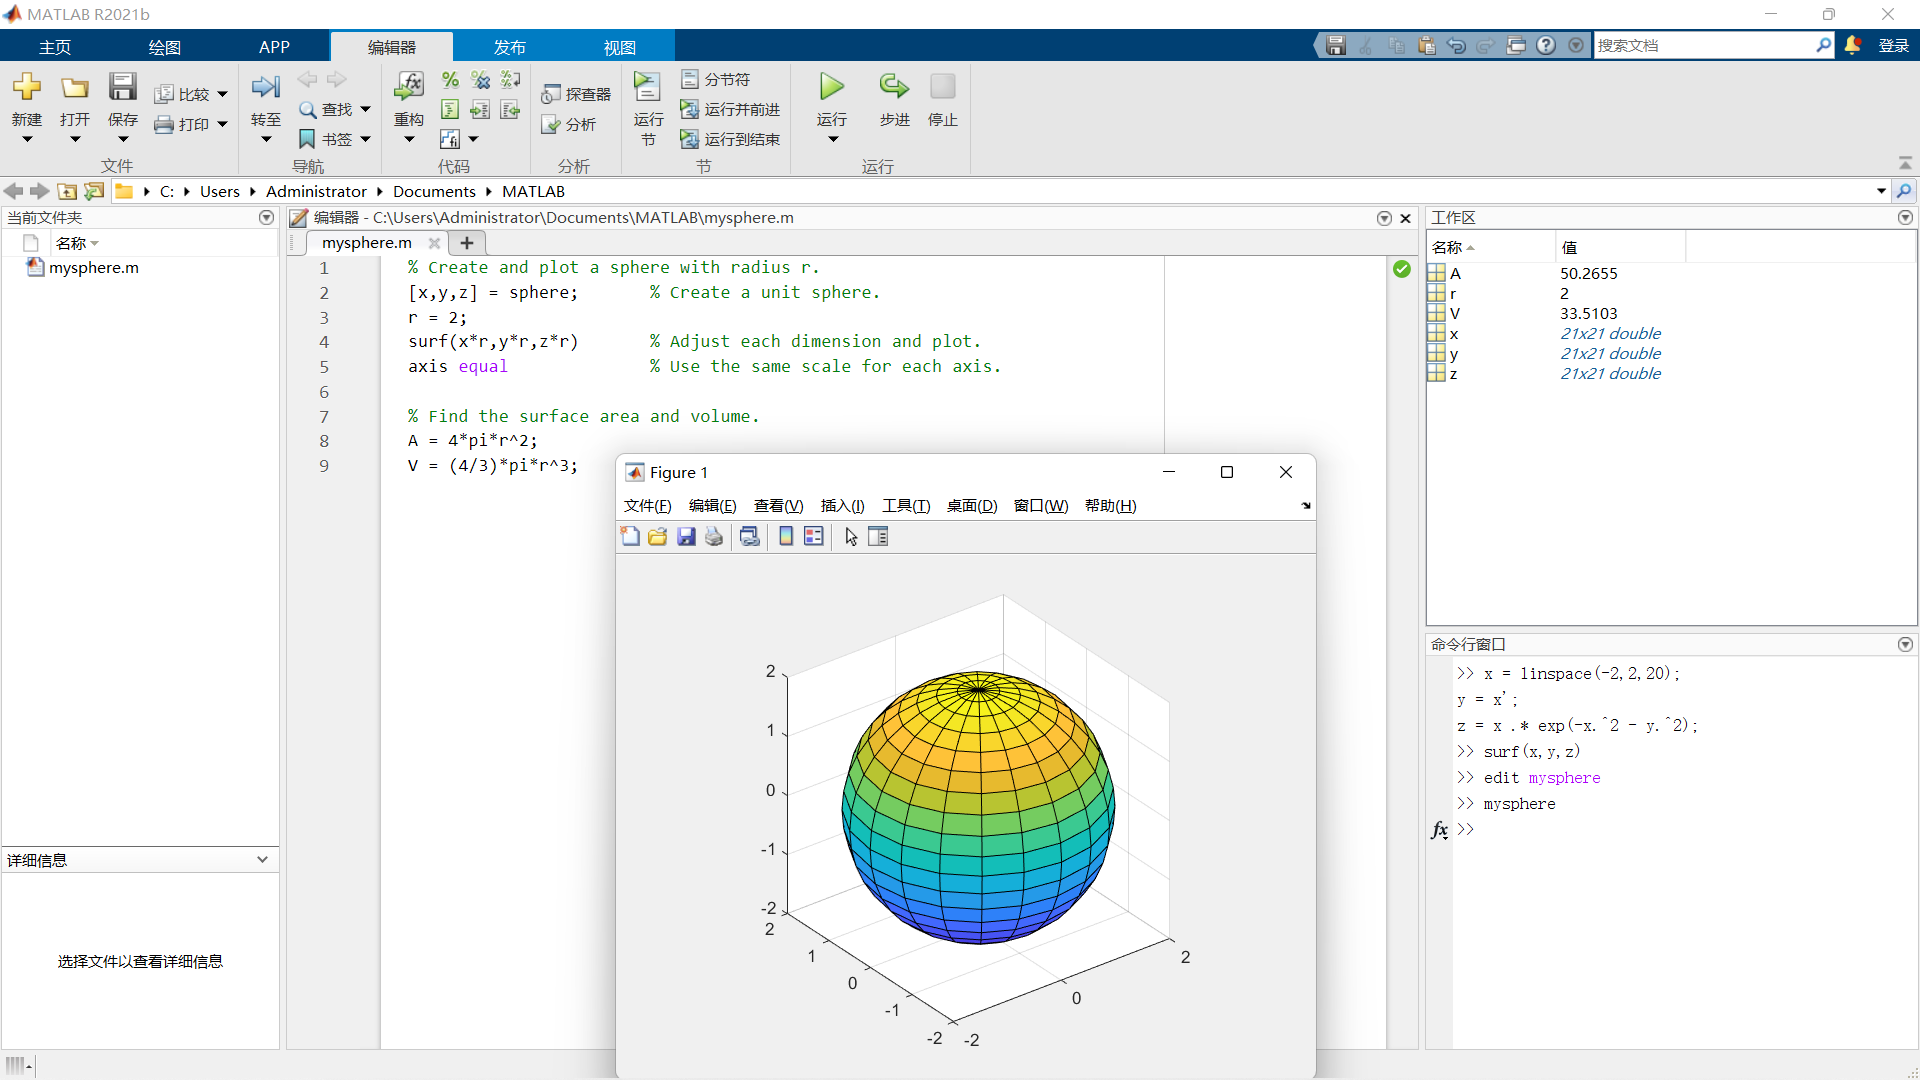The width and height of the screenshot is (1920, 1080).
Task: Switch to the 视图 (View) tab
Action: [x=620, y=47]
